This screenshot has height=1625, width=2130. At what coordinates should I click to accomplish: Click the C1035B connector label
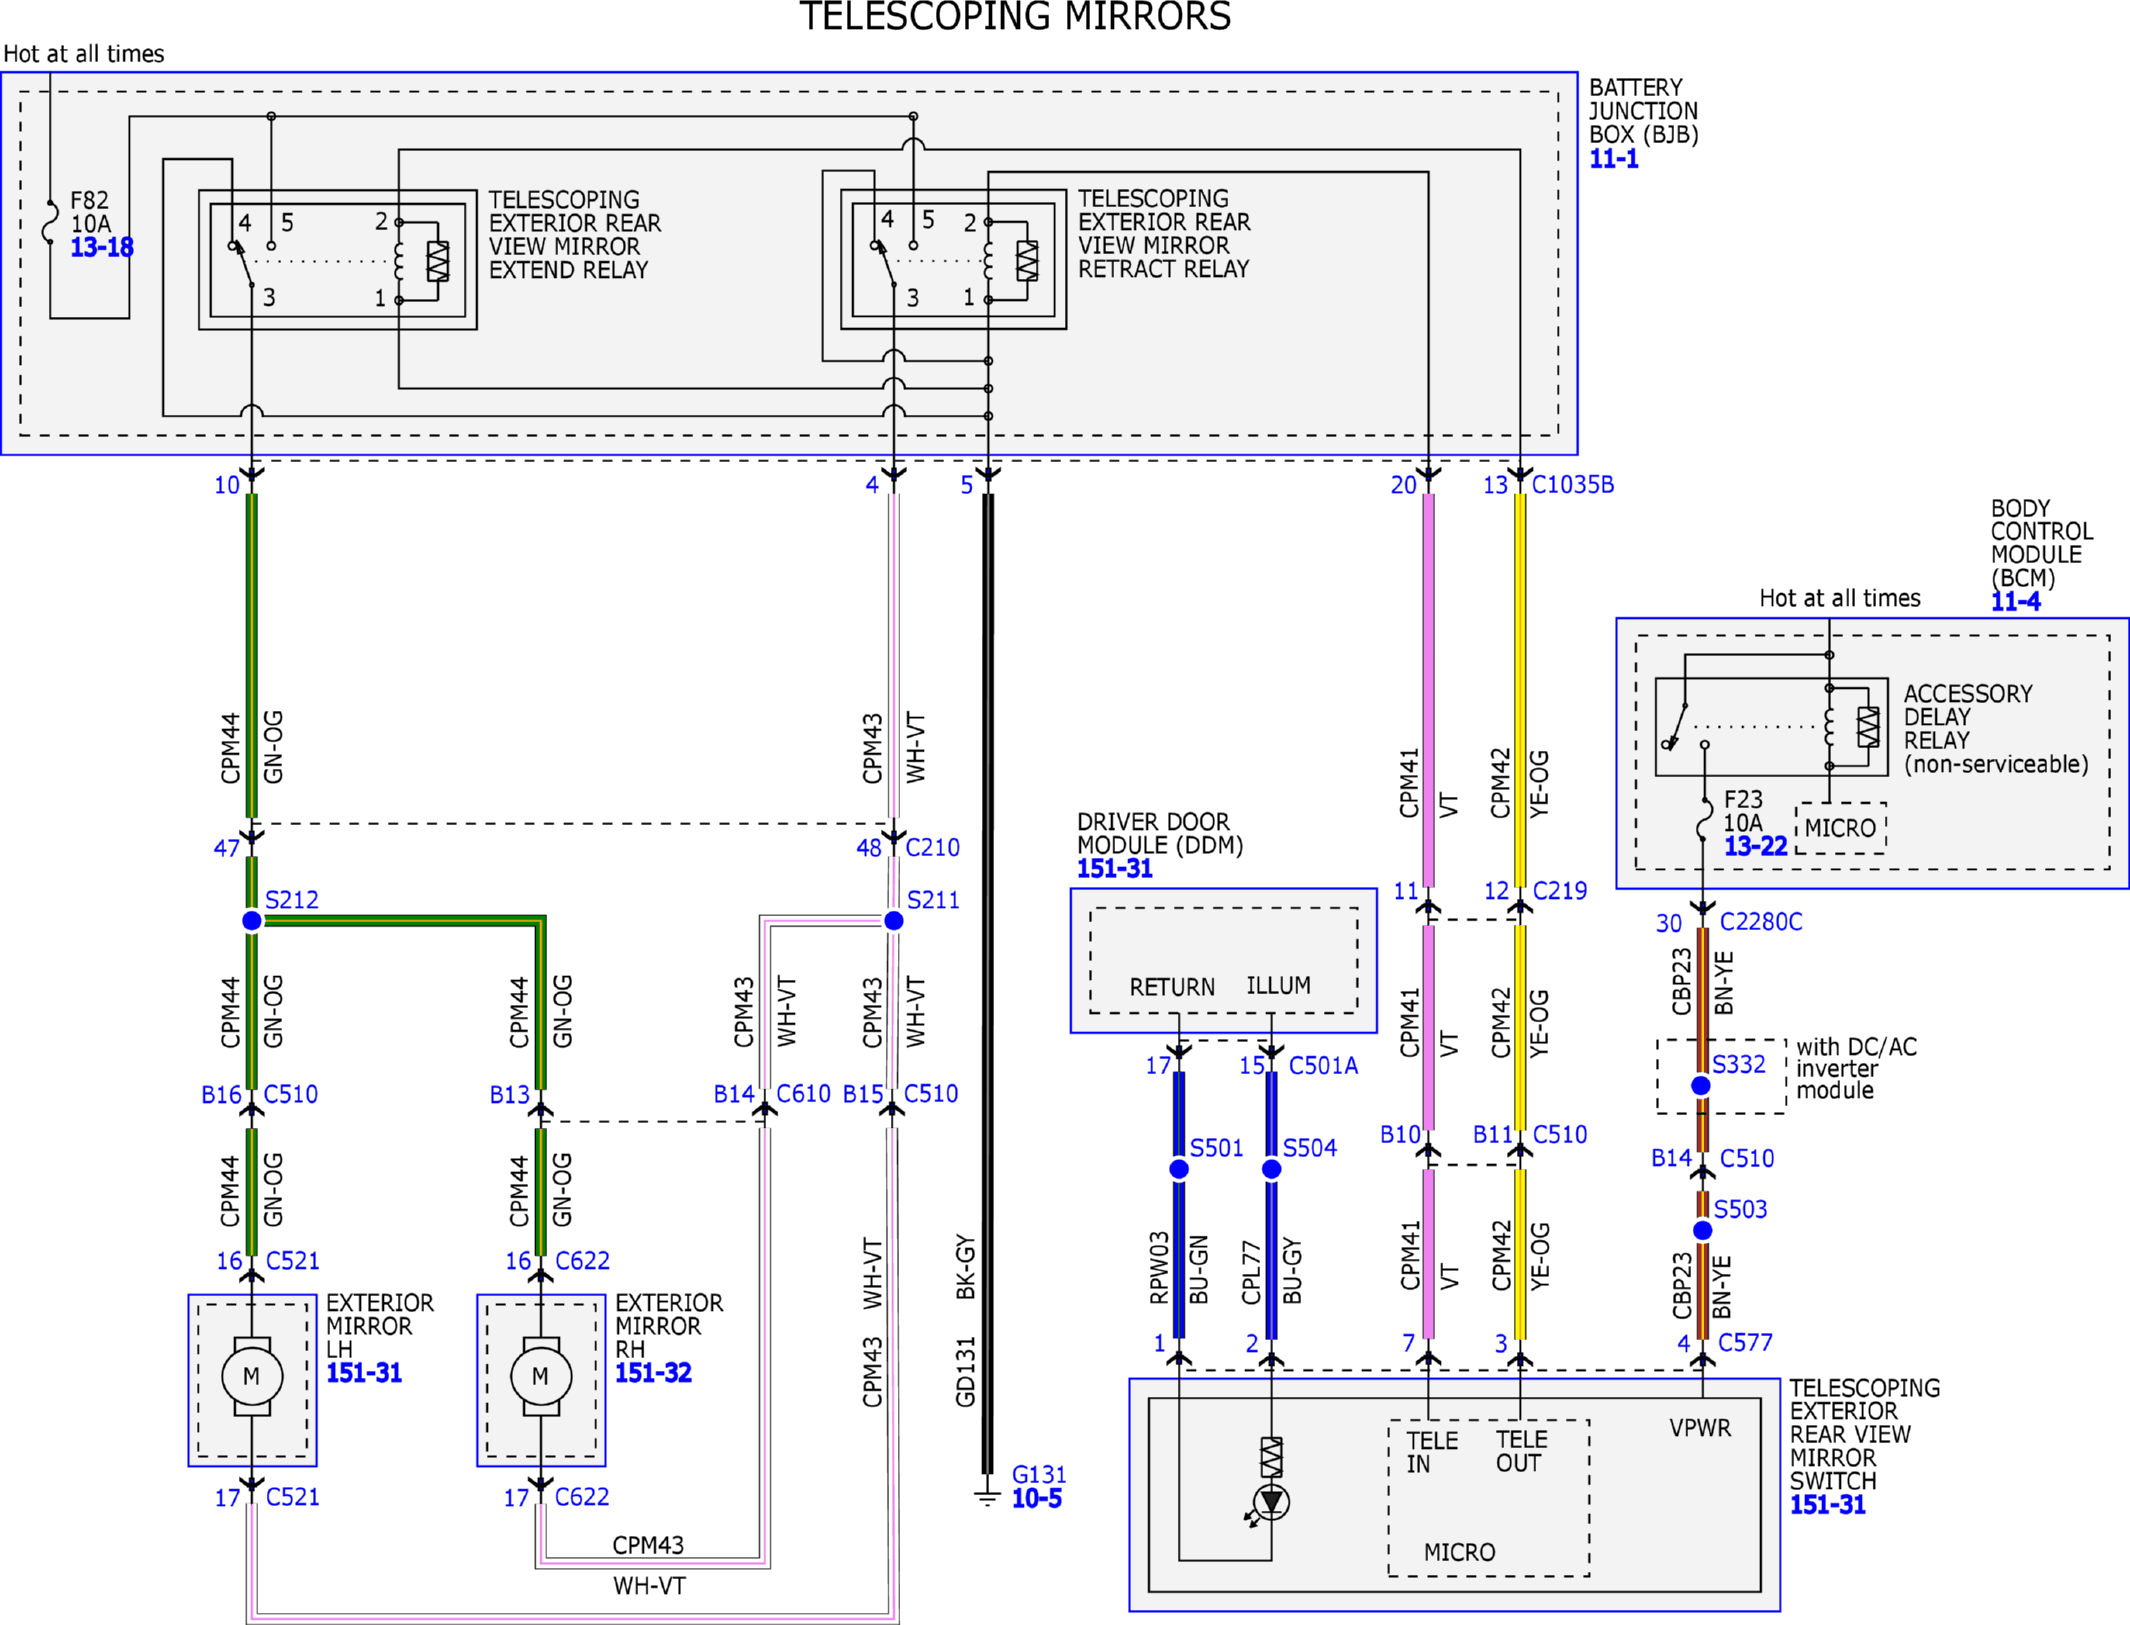[1573, 485]
